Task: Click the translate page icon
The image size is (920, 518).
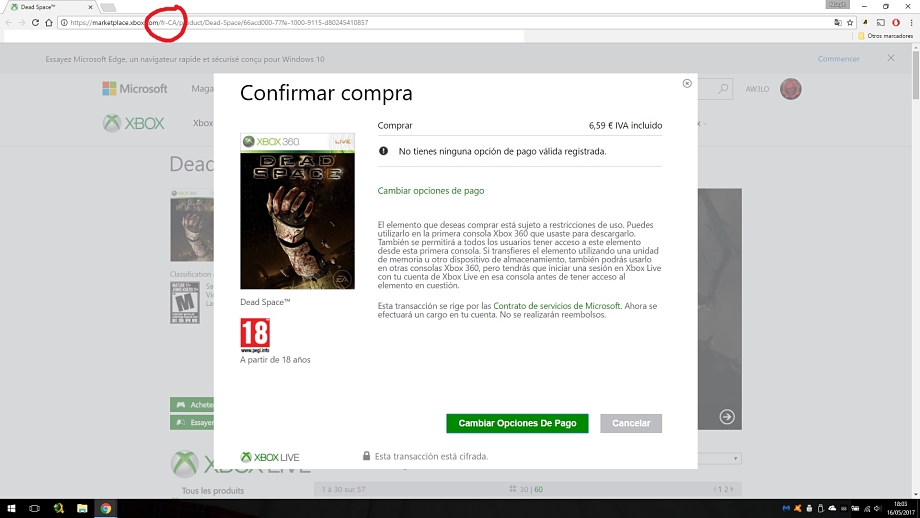Action: point(838,22)
